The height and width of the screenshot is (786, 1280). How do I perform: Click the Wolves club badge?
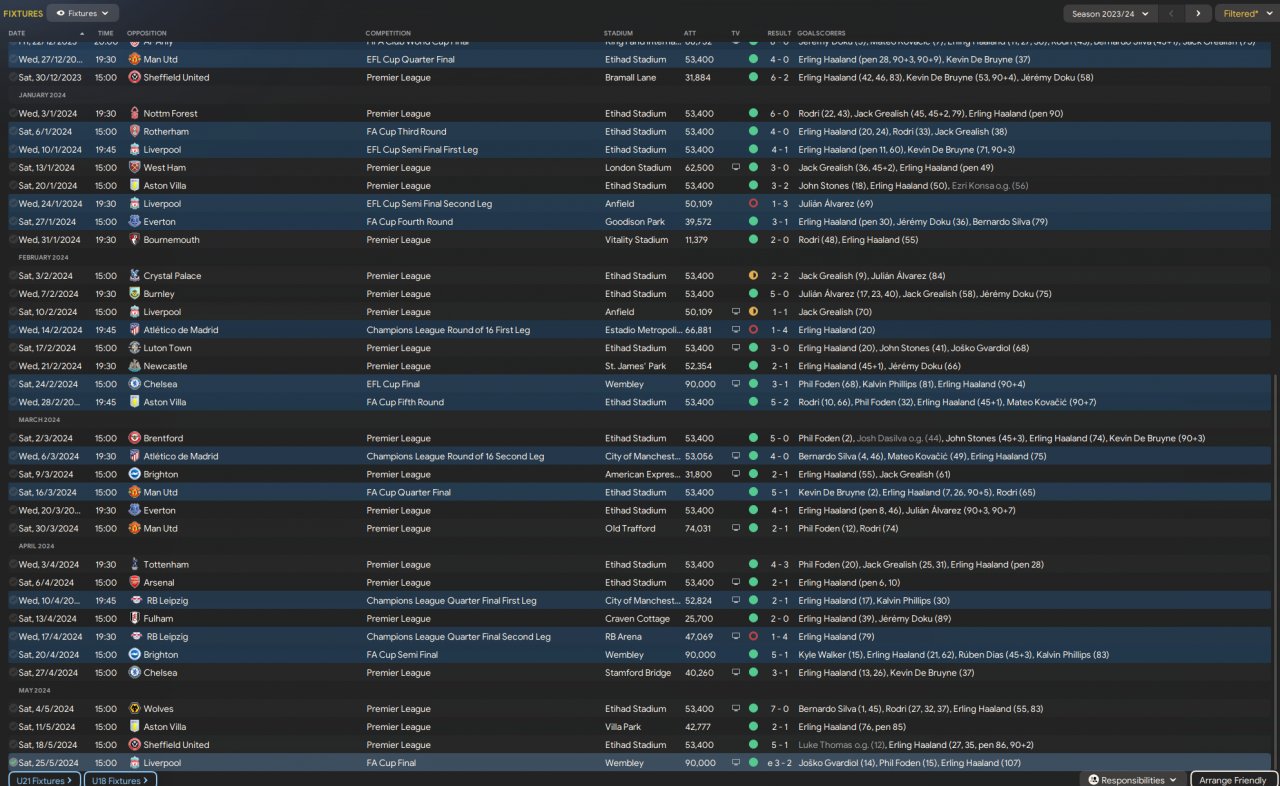point(134,709)
